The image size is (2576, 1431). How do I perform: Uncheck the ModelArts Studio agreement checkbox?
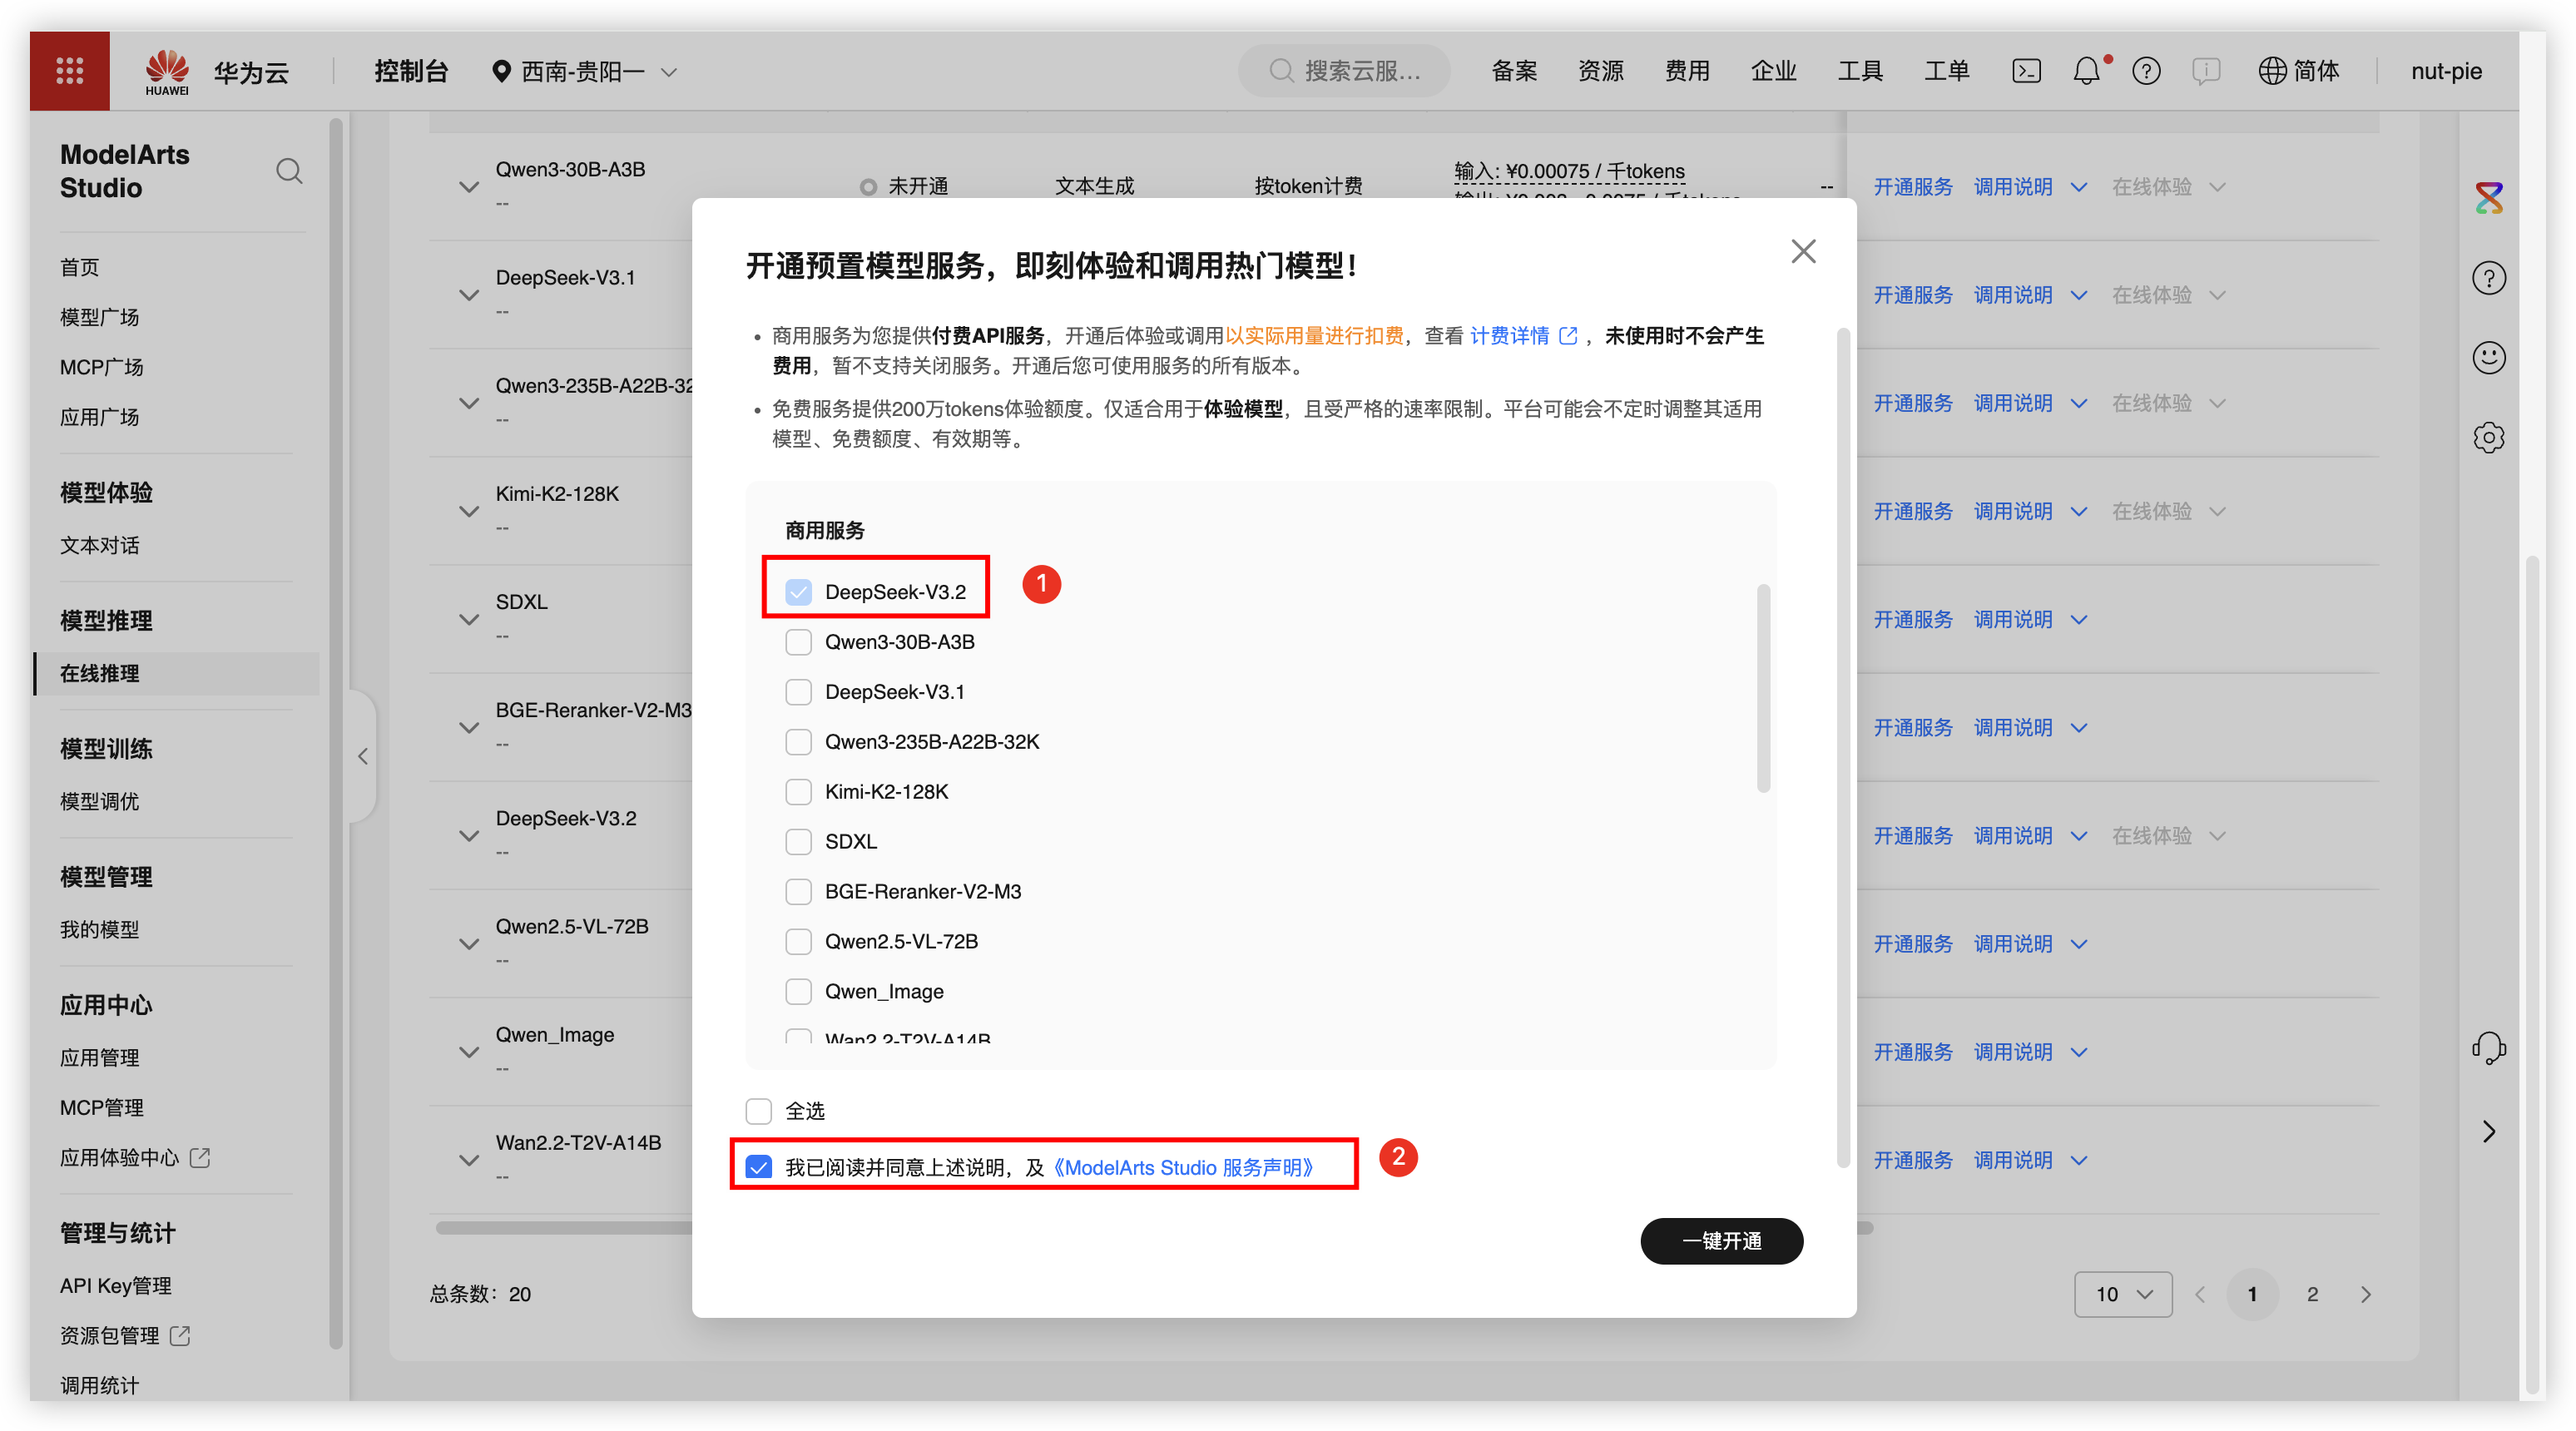pos(759,1167)
